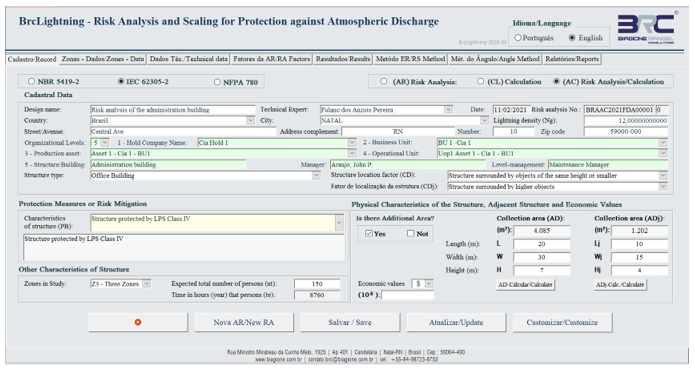Image resolution: width=695 pixels, height=371 pixels.
Task: Click the Salvar / Save button
Action: coord(350,322)
